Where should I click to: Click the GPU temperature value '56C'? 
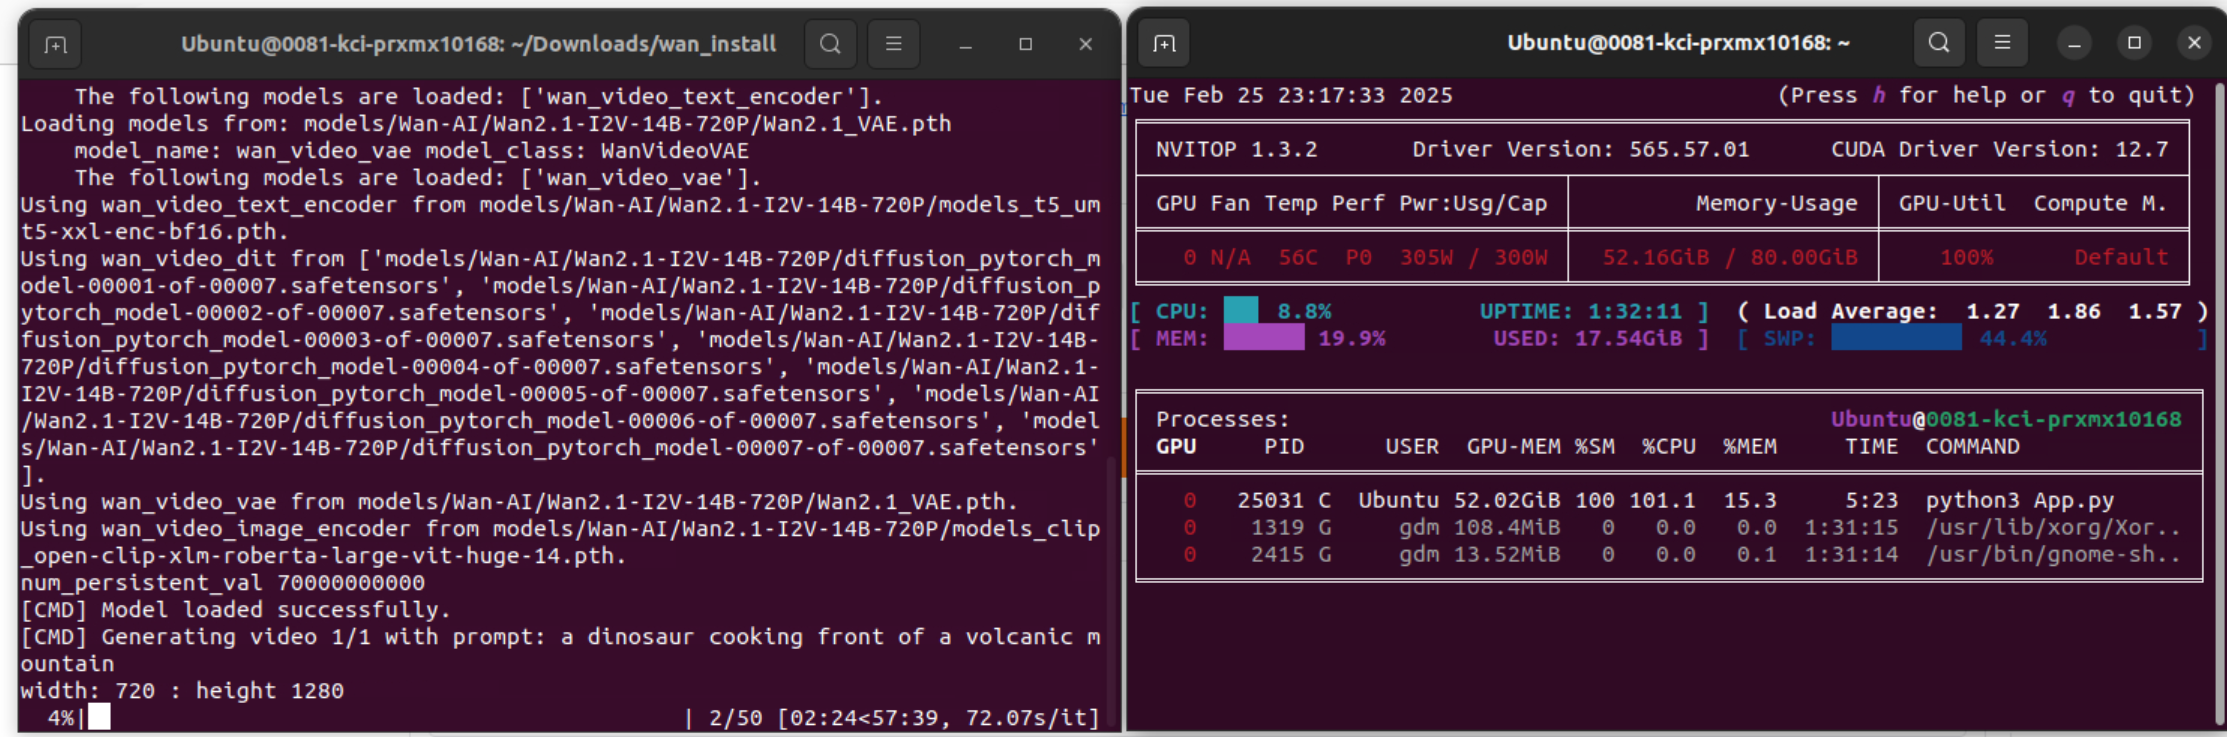(x=1298, y=258)
